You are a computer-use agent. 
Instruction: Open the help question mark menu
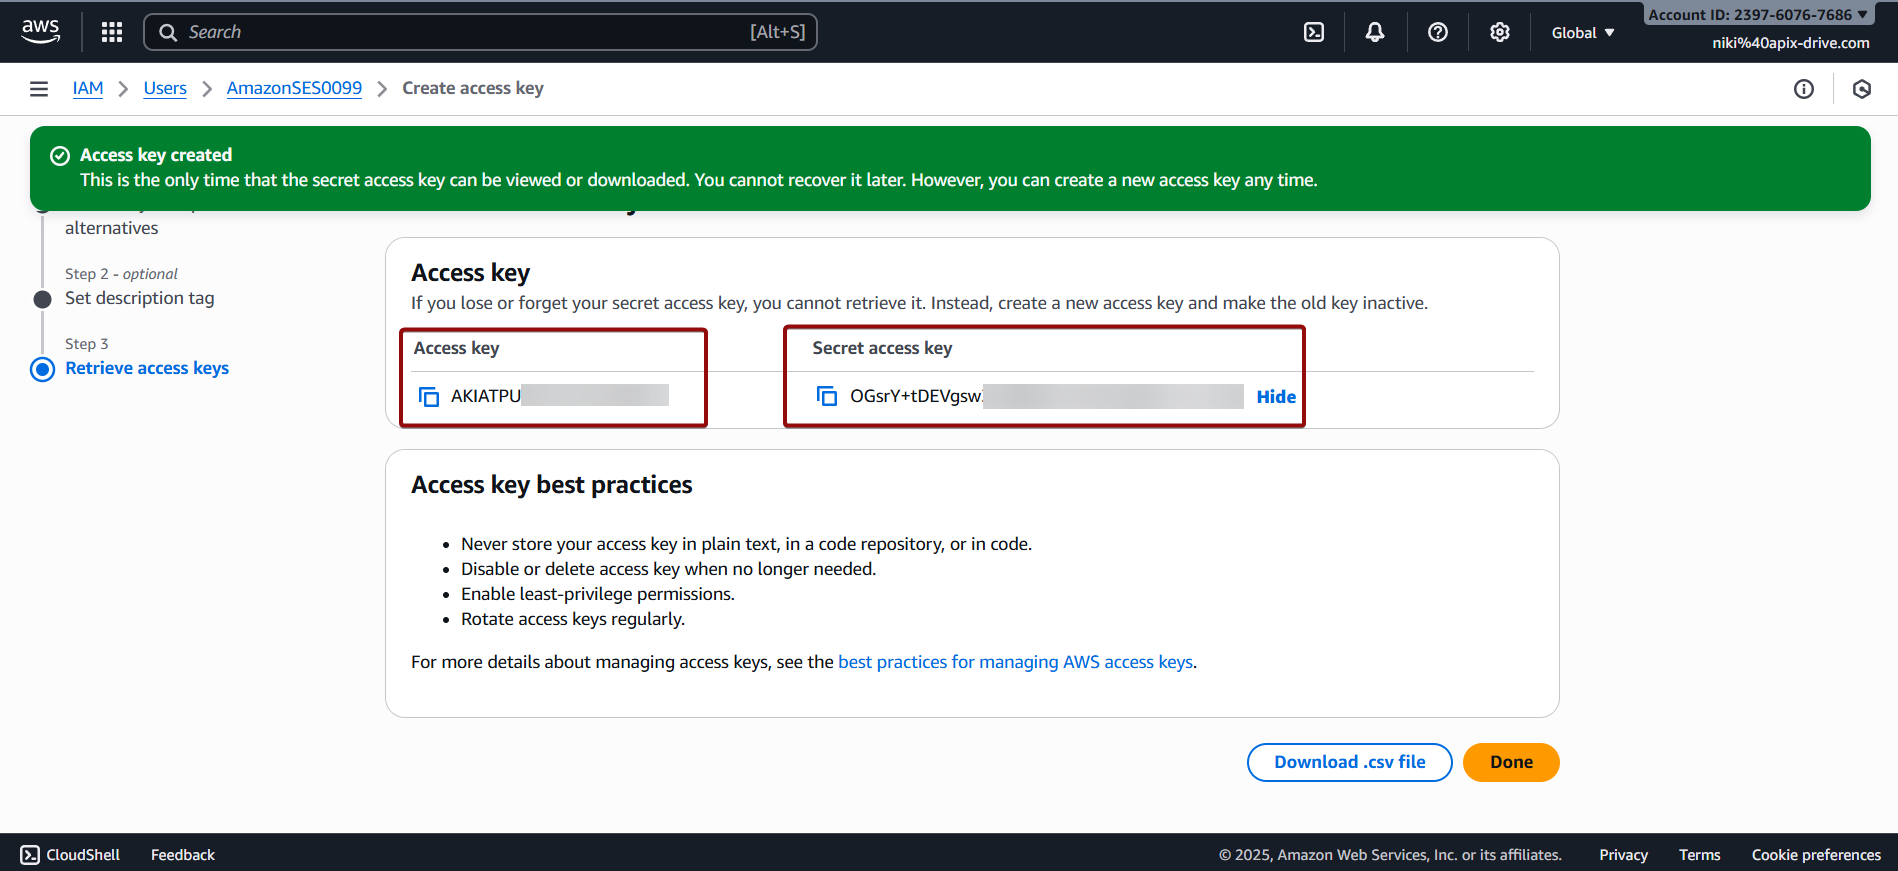(1437, 32)
